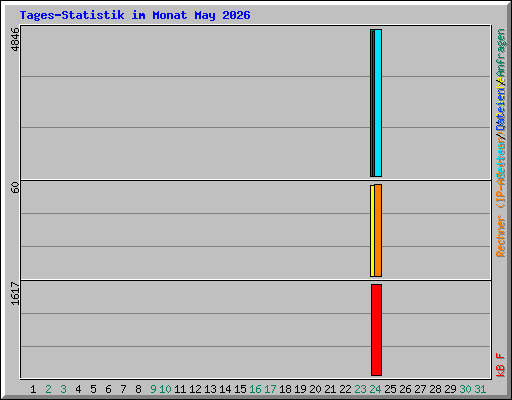This screenshot has width=512, height=400.
Task: Click day label 8 on x-axis
Action: [138, 389]
